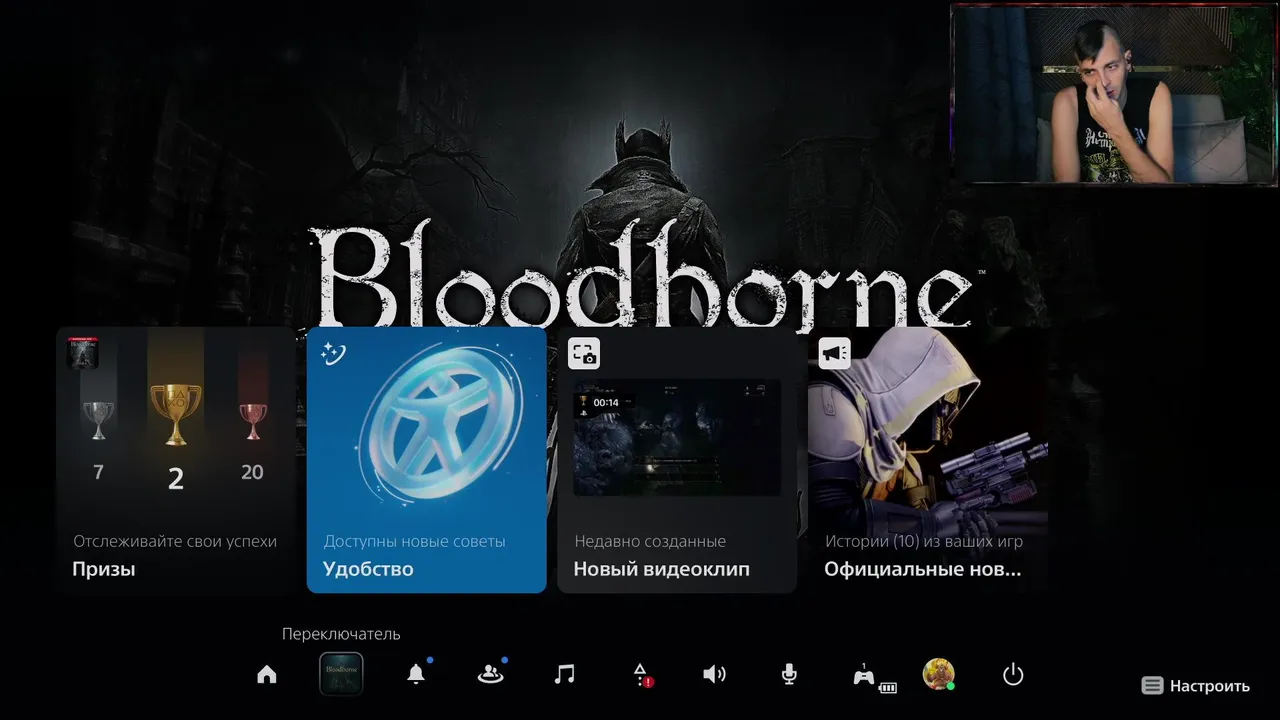Screen dimensions: 1280x720
Task: Open the network status icon with alert
Action: point(641,675)
